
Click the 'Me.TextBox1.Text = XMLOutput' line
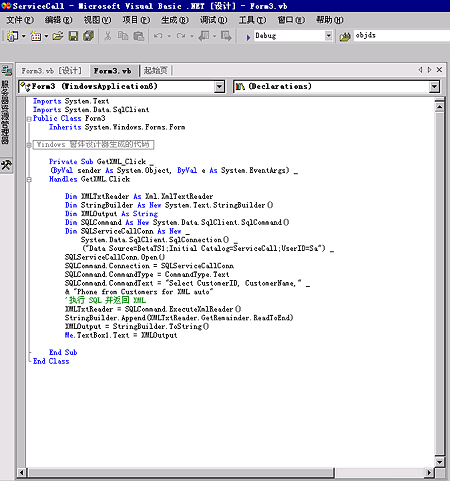click(121, 335)
